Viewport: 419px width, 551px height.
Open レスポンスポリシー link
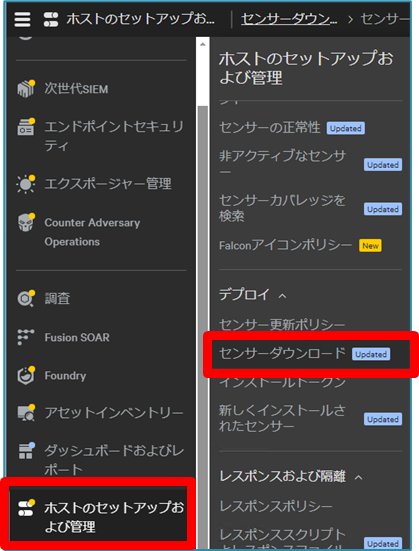point(276,506)
